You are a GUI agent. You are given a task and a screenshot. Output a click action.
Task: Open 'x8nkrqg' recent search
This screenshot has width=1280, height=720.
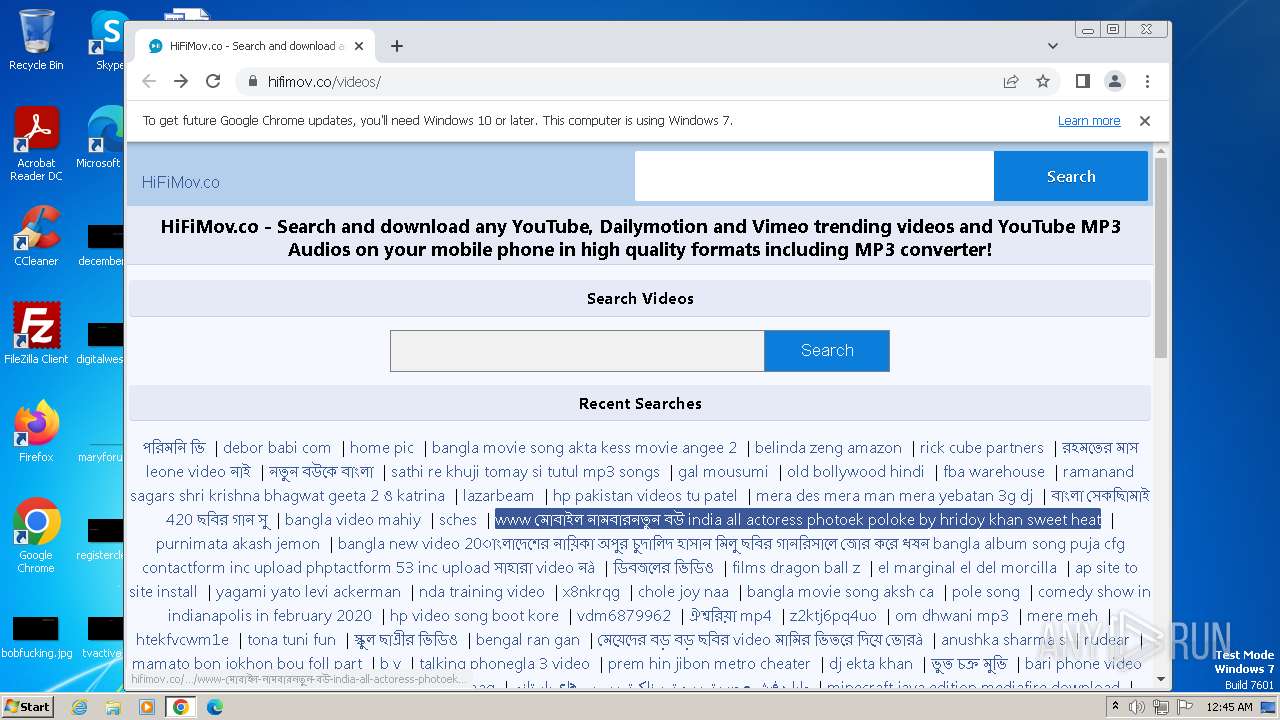click(591, 592)
